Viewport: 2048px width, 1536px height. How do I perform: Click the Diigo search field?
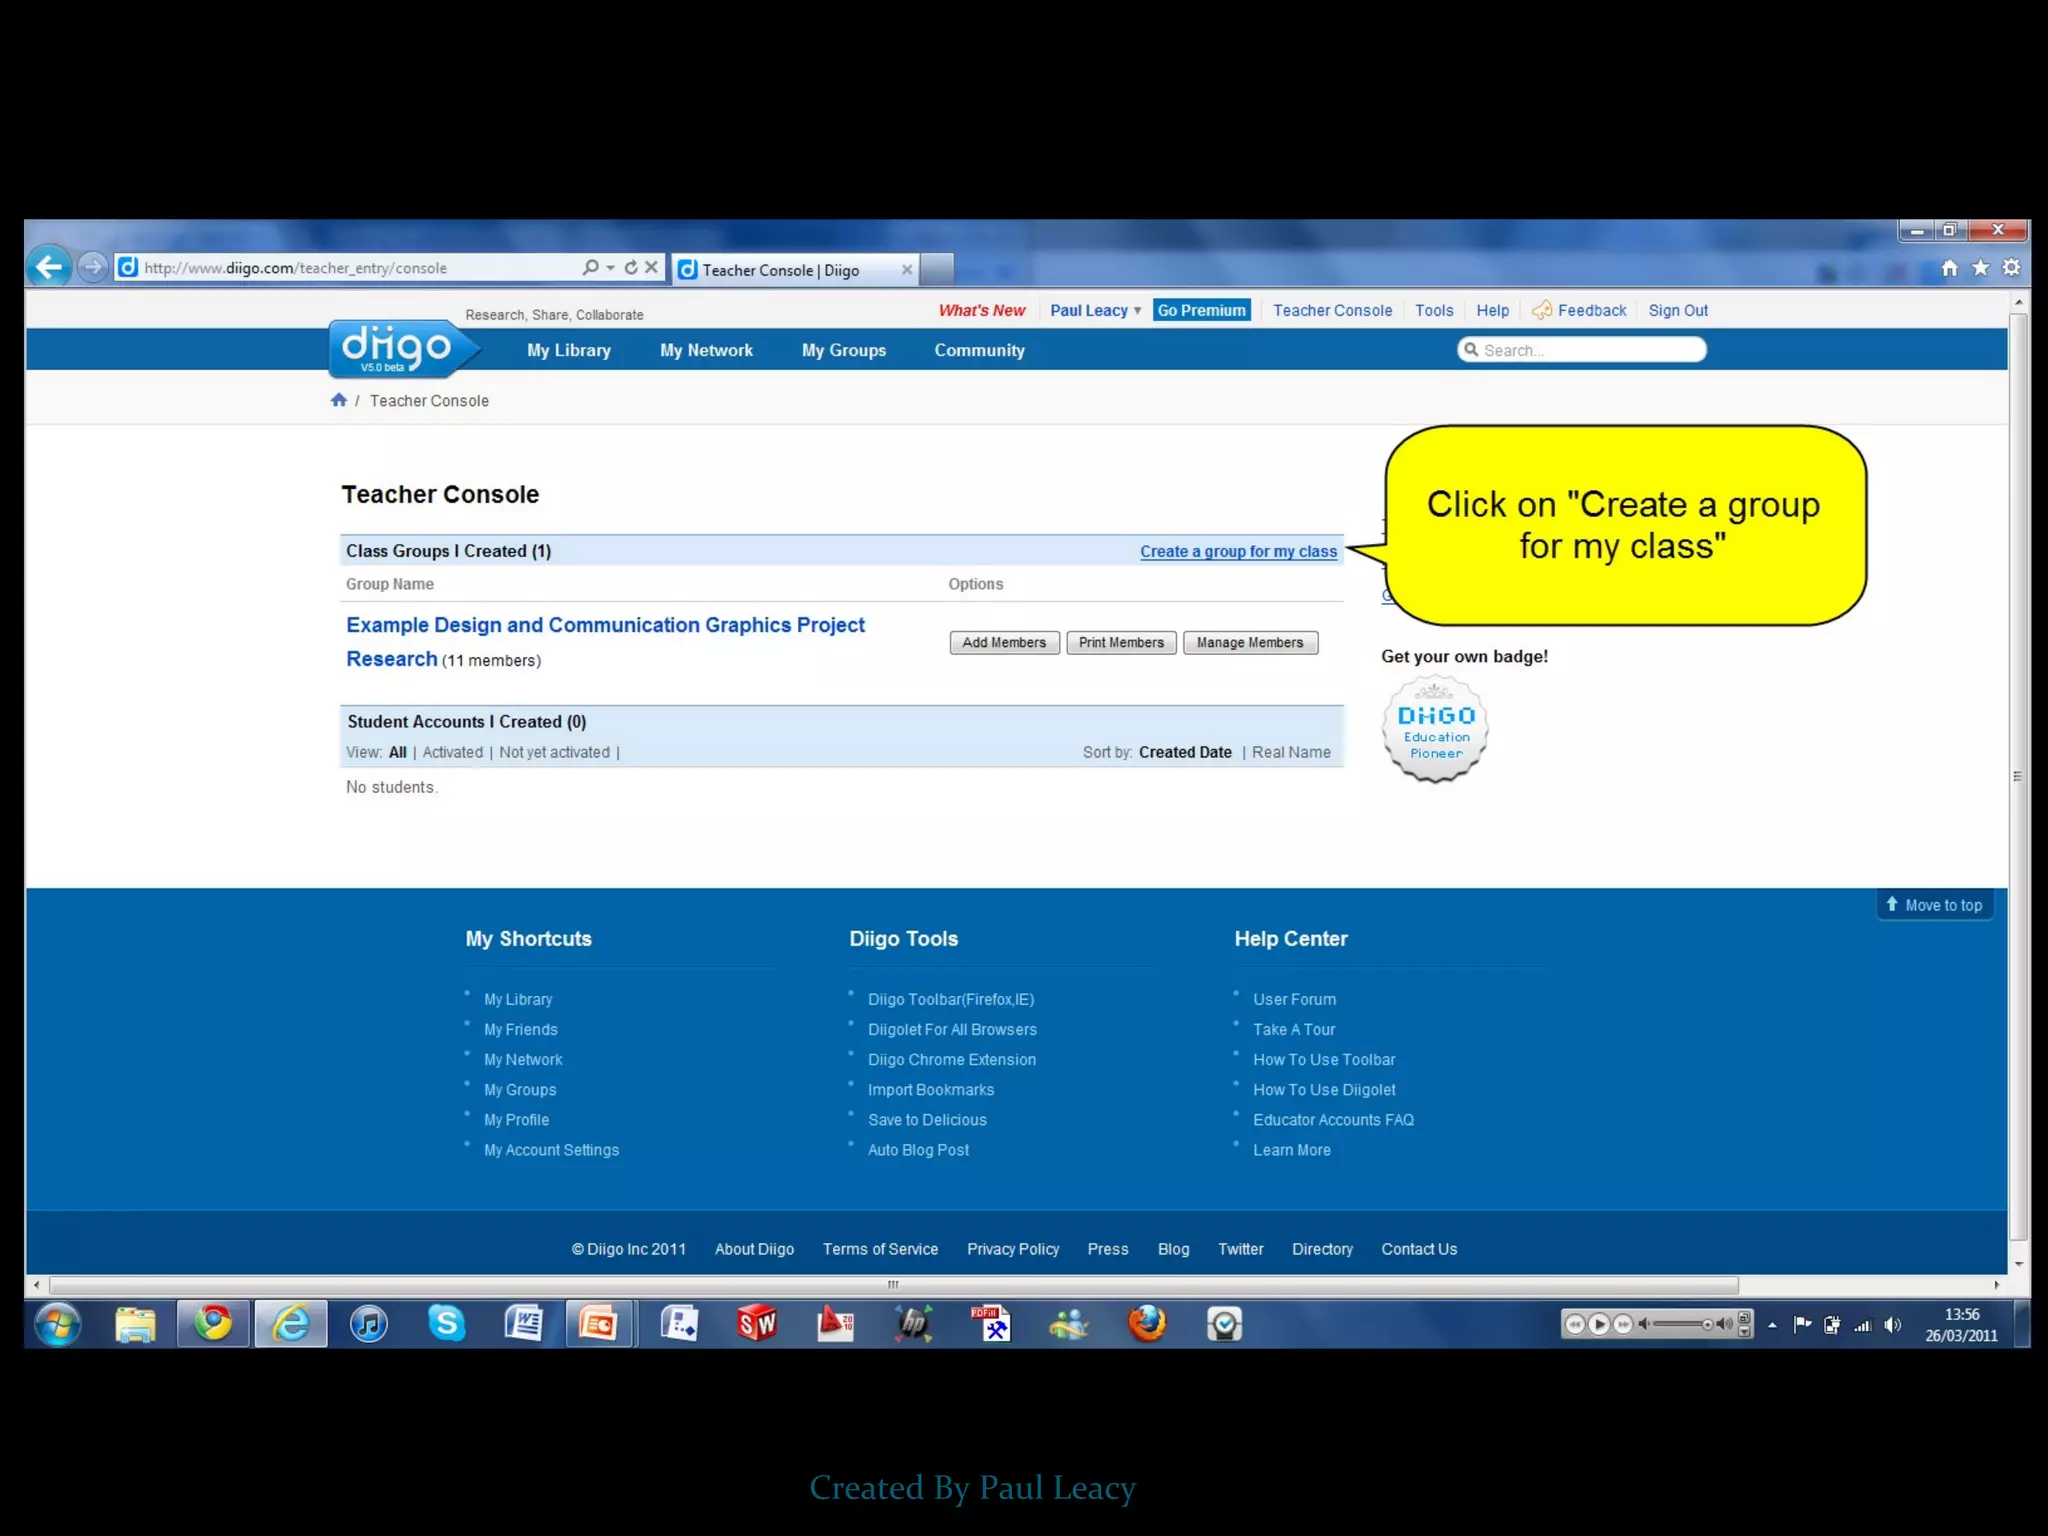(1581, 350)
